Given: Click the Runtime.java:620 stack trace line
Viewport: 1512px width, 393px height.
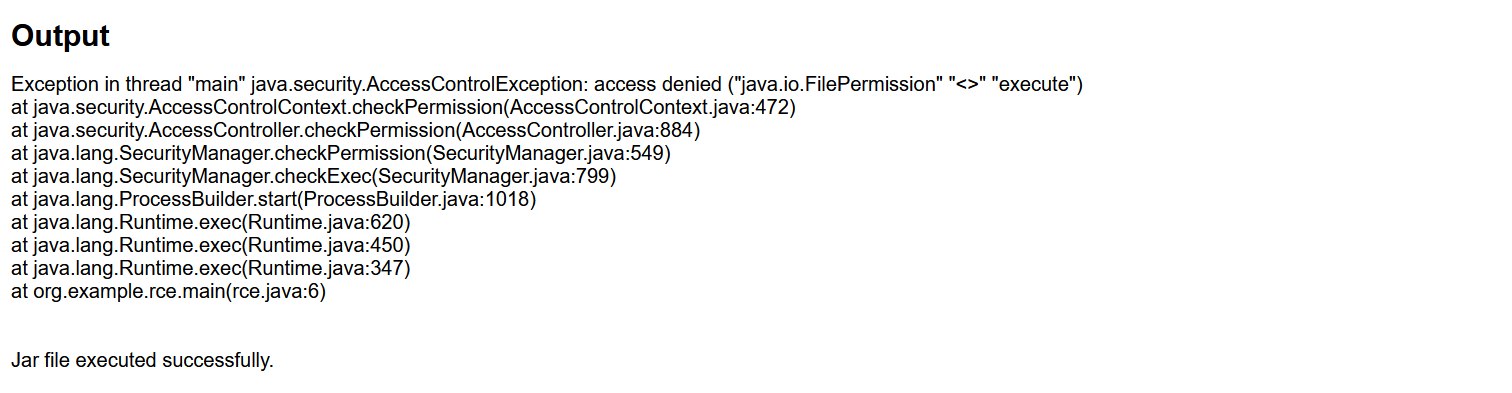Looking at the screenshot, I should click(211, 223).
